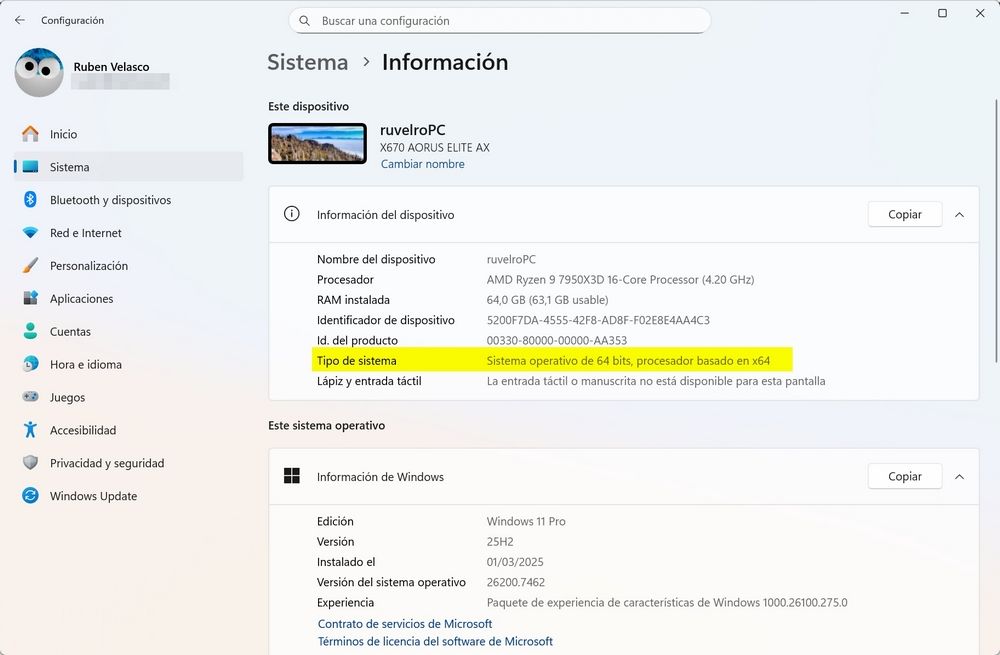Select Inicio in the sidebar
1000x655 pixels.
click(63, 134)
